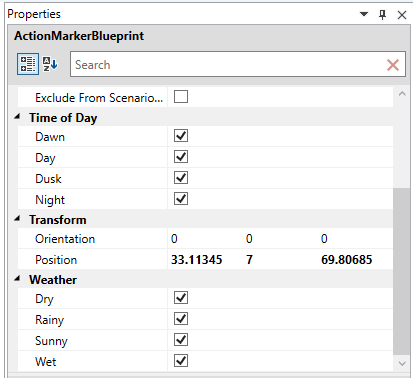Select the Wet property label
This screenshot has width=413, height=378.
46,362
